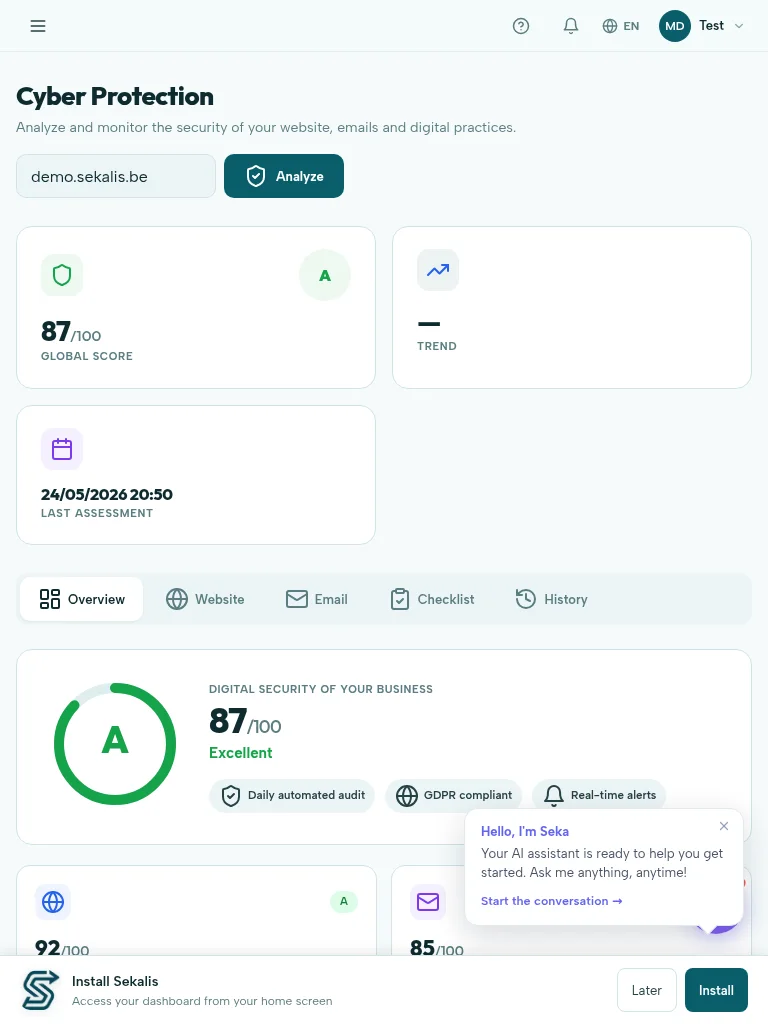
Task: Switch language via the EN globe
Action: tap(620, 26)
